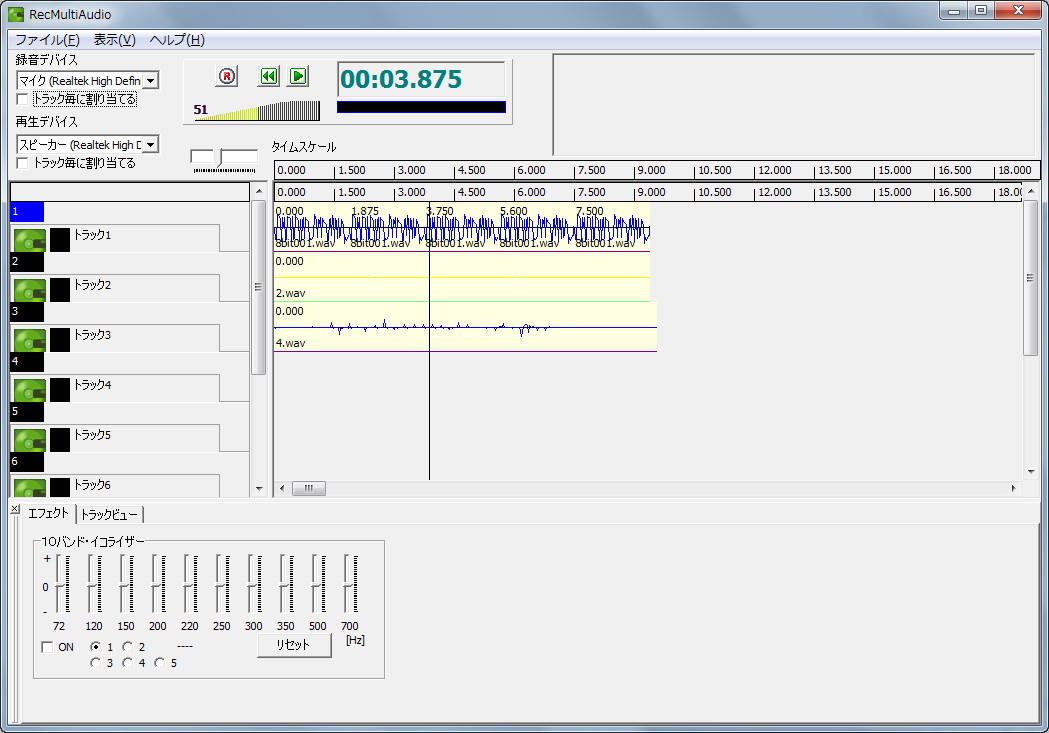This screenshot has width=1049, height=733.
Task: Click the timeline horizontal scrollbar
Action: 308,488
